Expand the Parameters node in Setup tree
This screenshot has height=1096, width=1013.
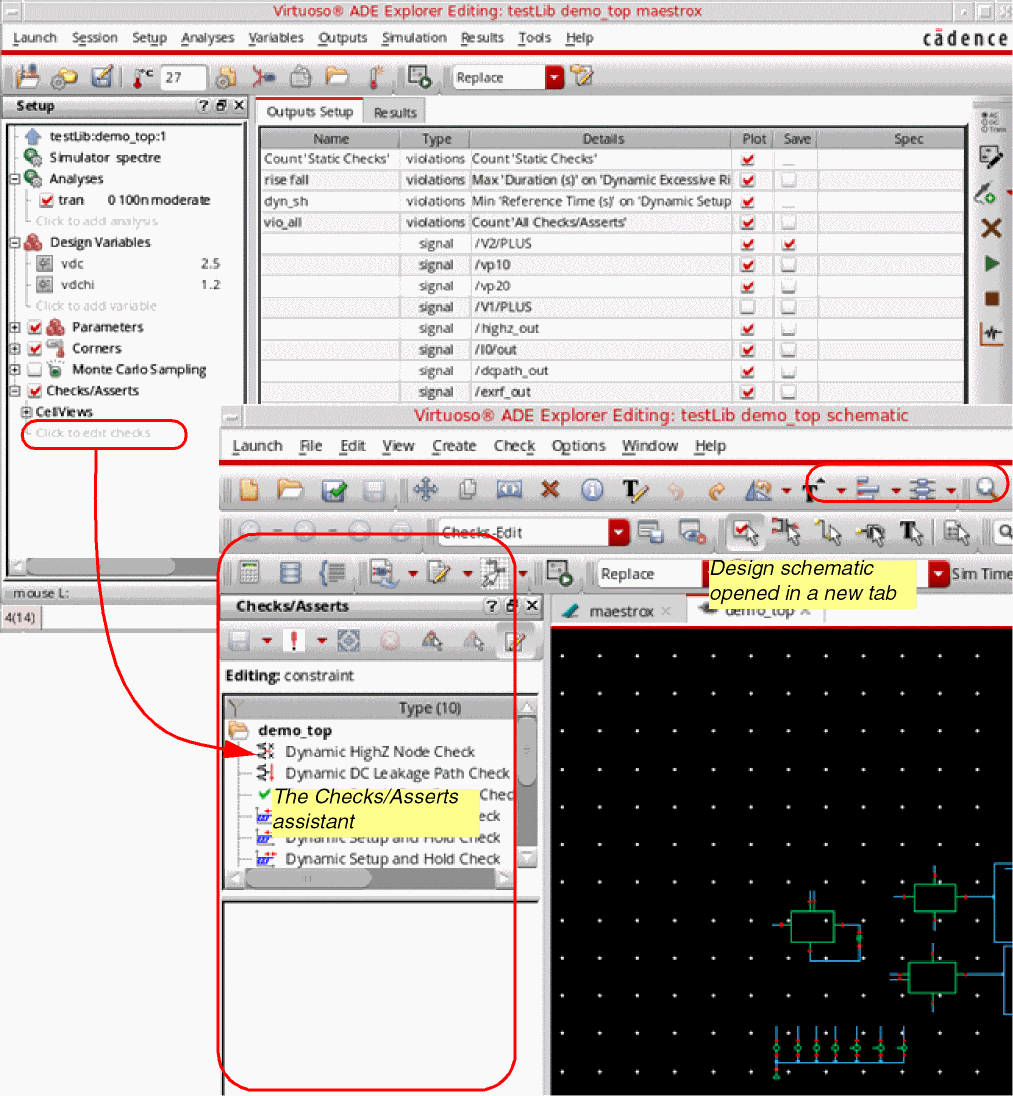15,327
